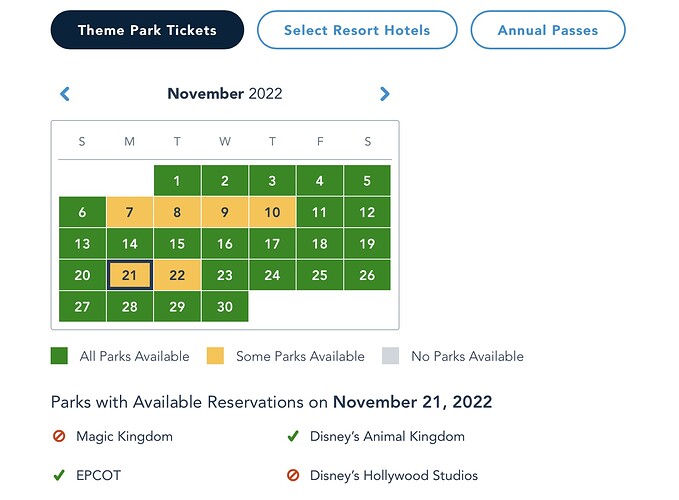Click the yellow Some Parks Available swatch
The image size is (679, 500).
[x=215, y=356]
